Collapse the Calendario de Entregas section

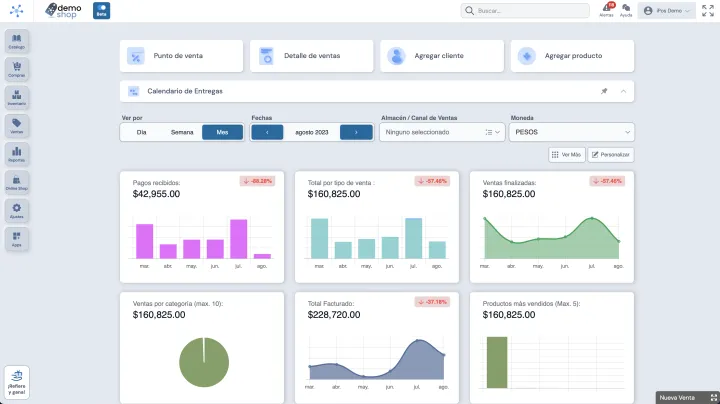[x=623, y=91]
